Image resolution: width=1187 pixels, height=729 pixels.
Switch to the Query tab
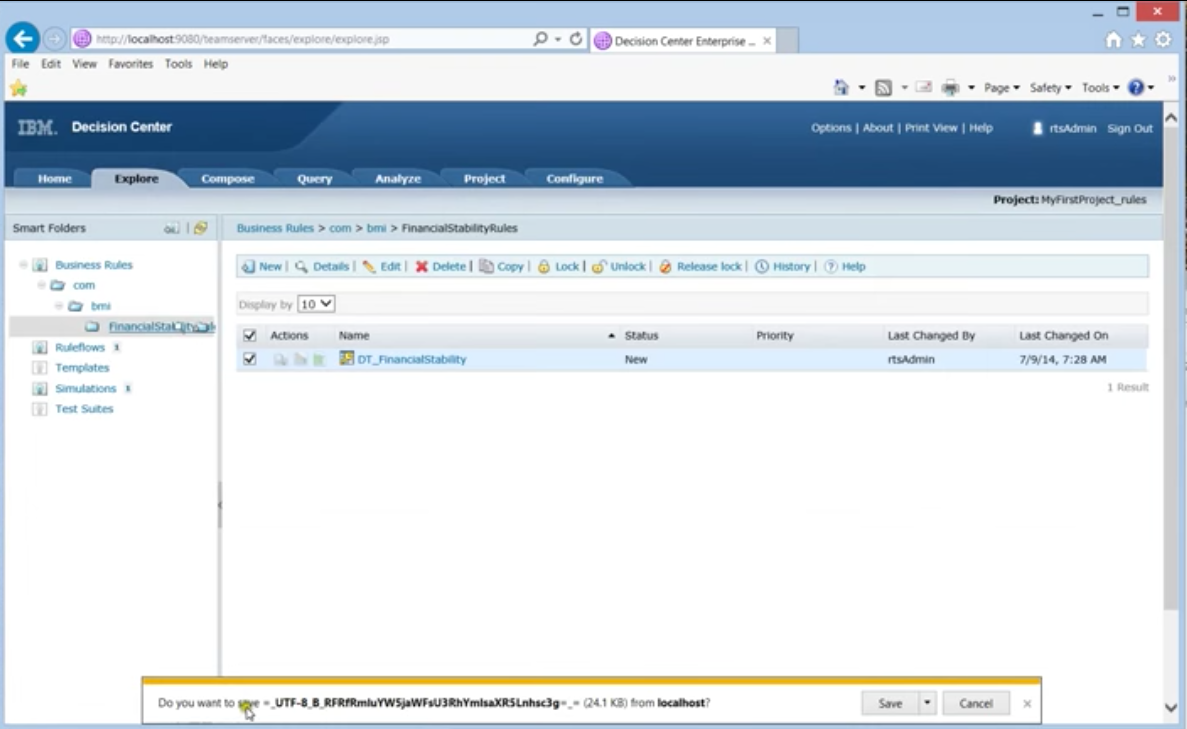[x=314, y=179]
